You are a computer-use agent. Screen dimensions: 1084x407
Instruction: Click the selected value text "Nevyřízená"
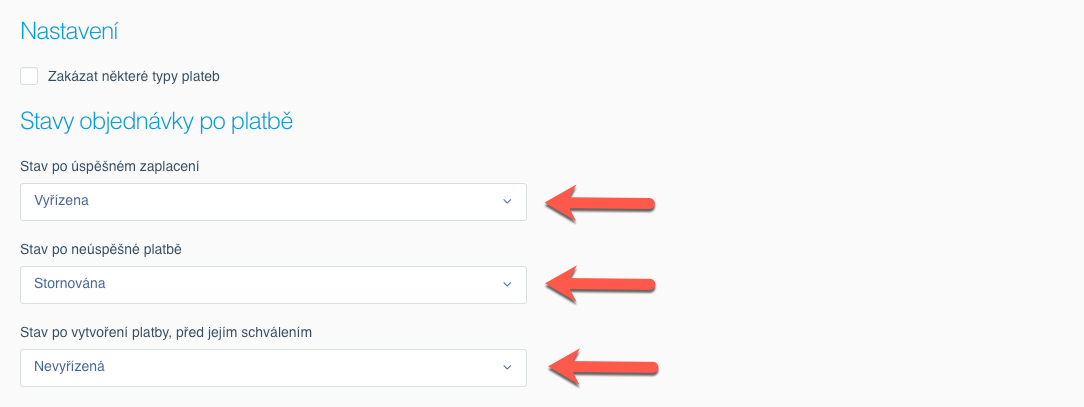pyautogui.click(x=70, y=368)
